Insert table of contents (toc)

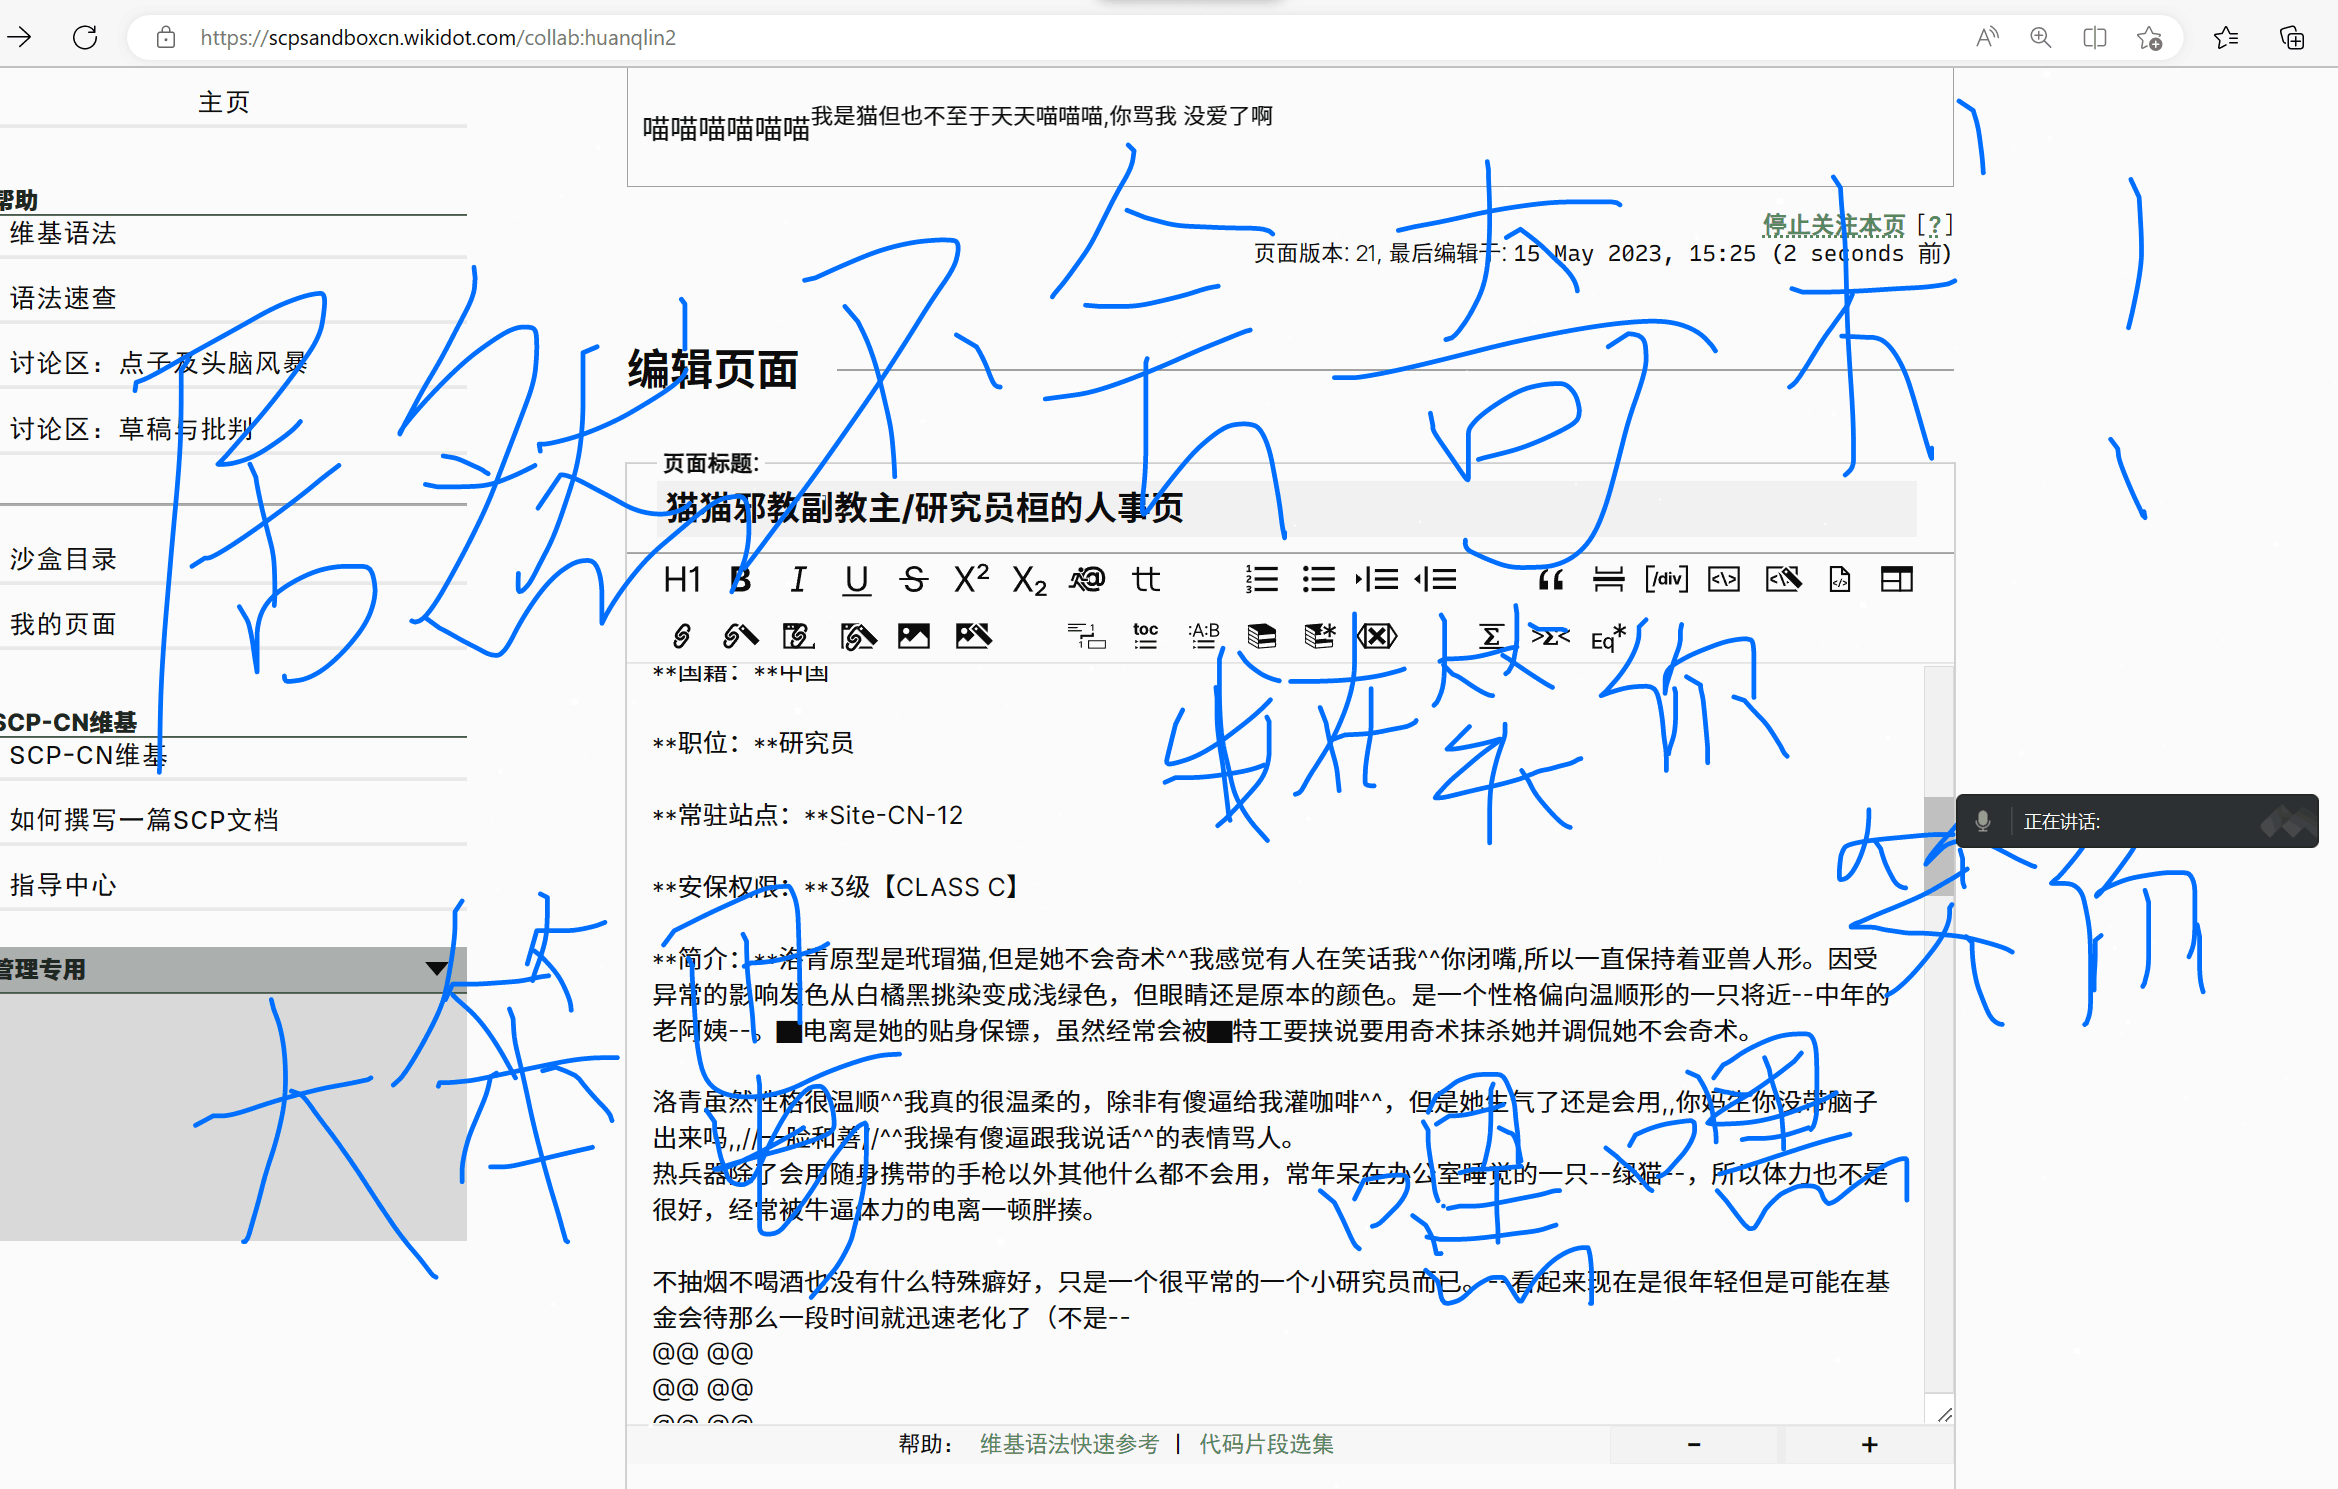[1145, 636]
